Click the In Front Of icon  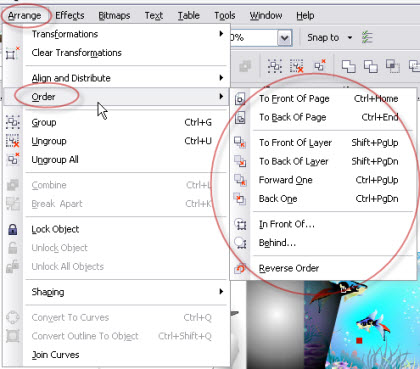pyautogui.click(x=240, y=224)
